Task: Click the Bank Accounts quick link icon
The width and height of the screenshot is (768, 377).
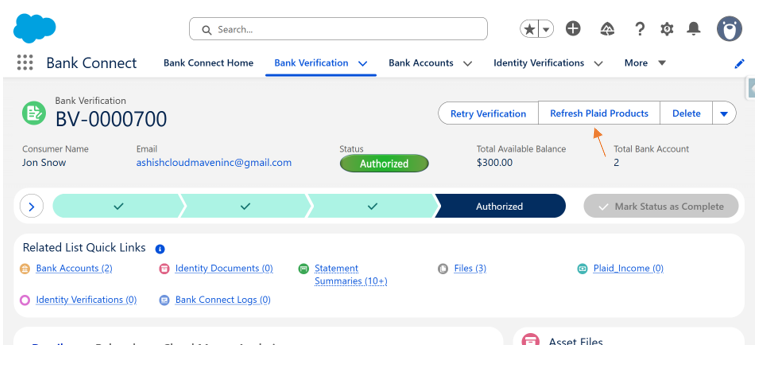Action: 25,269
